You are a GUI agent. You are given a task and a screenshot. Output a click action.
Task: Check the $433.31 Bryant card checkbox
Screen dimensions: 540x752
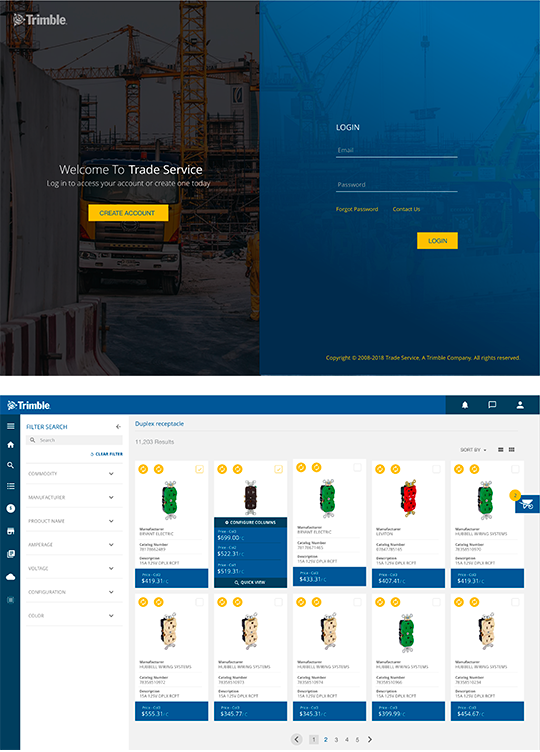pyautogui.click(x=357, y=467)
